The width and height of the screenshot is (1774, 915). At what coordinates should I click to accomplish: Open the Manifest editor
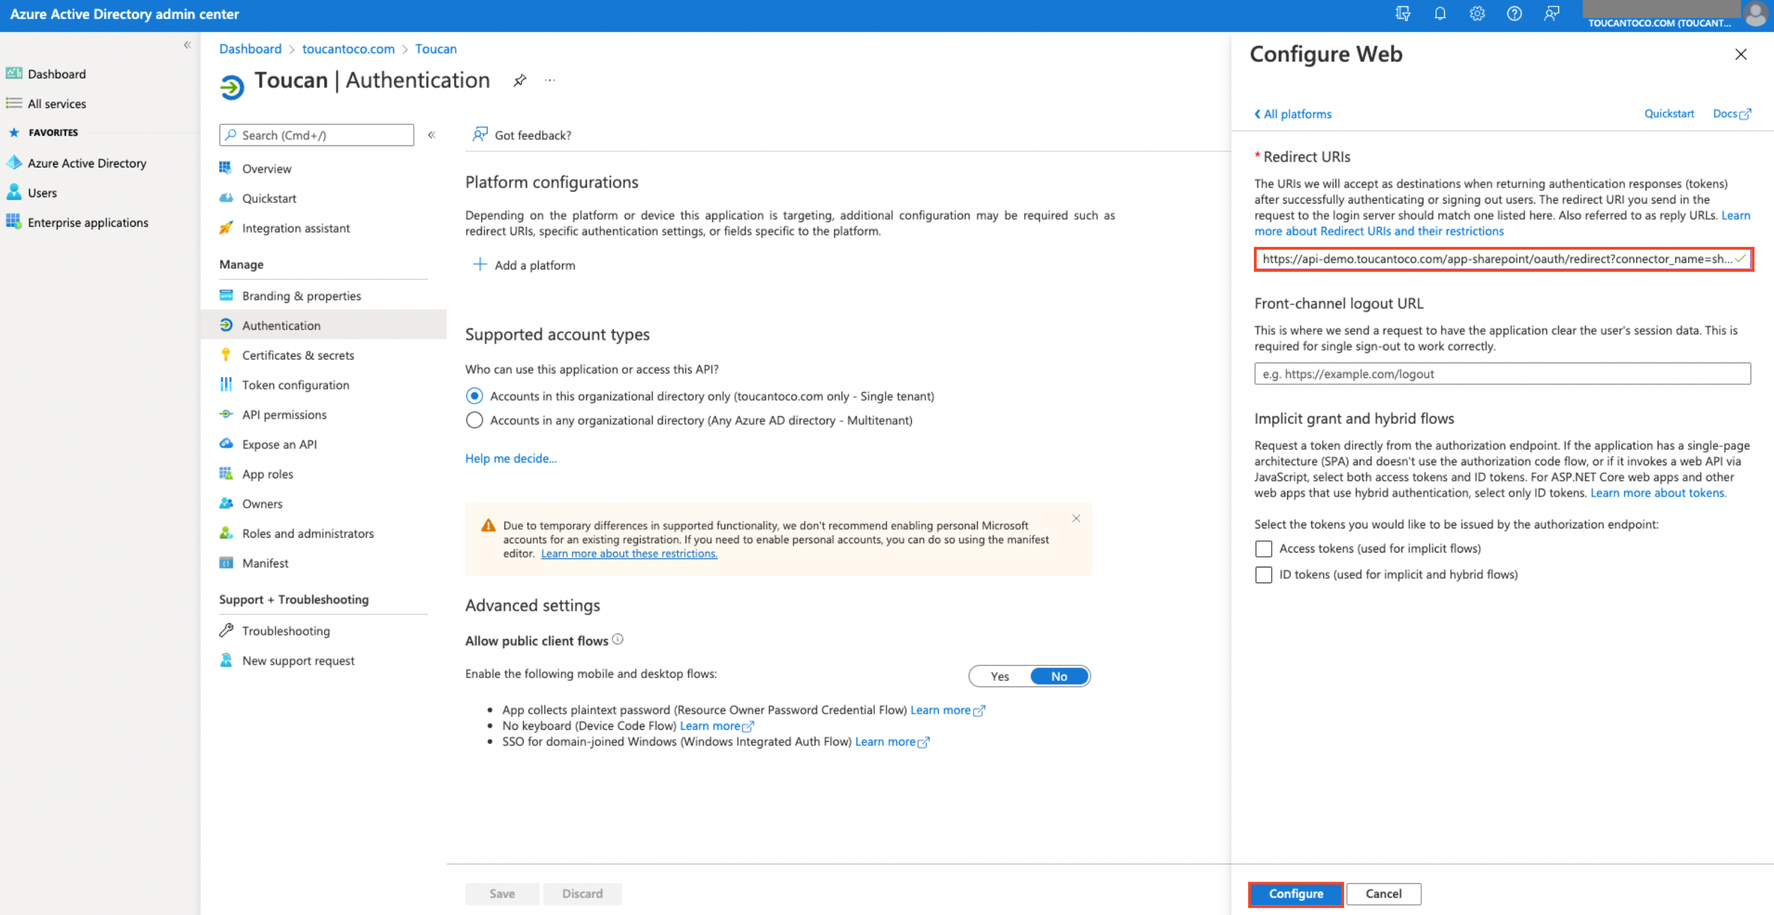[265, 563]
